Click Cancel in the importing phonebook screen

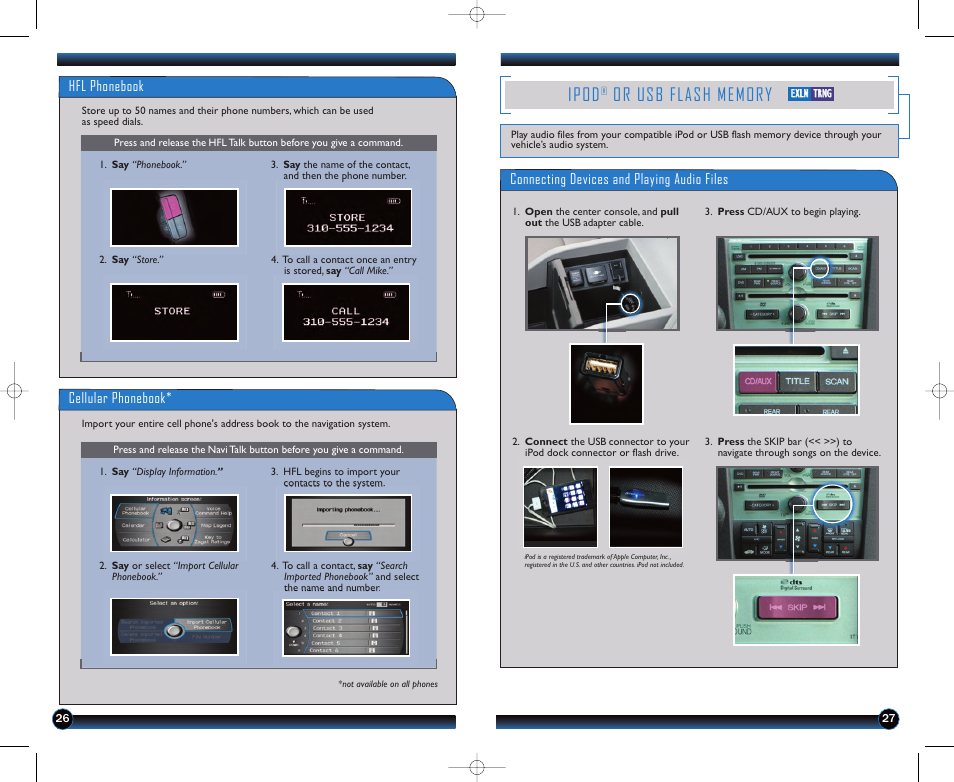[x=348, y=536]
